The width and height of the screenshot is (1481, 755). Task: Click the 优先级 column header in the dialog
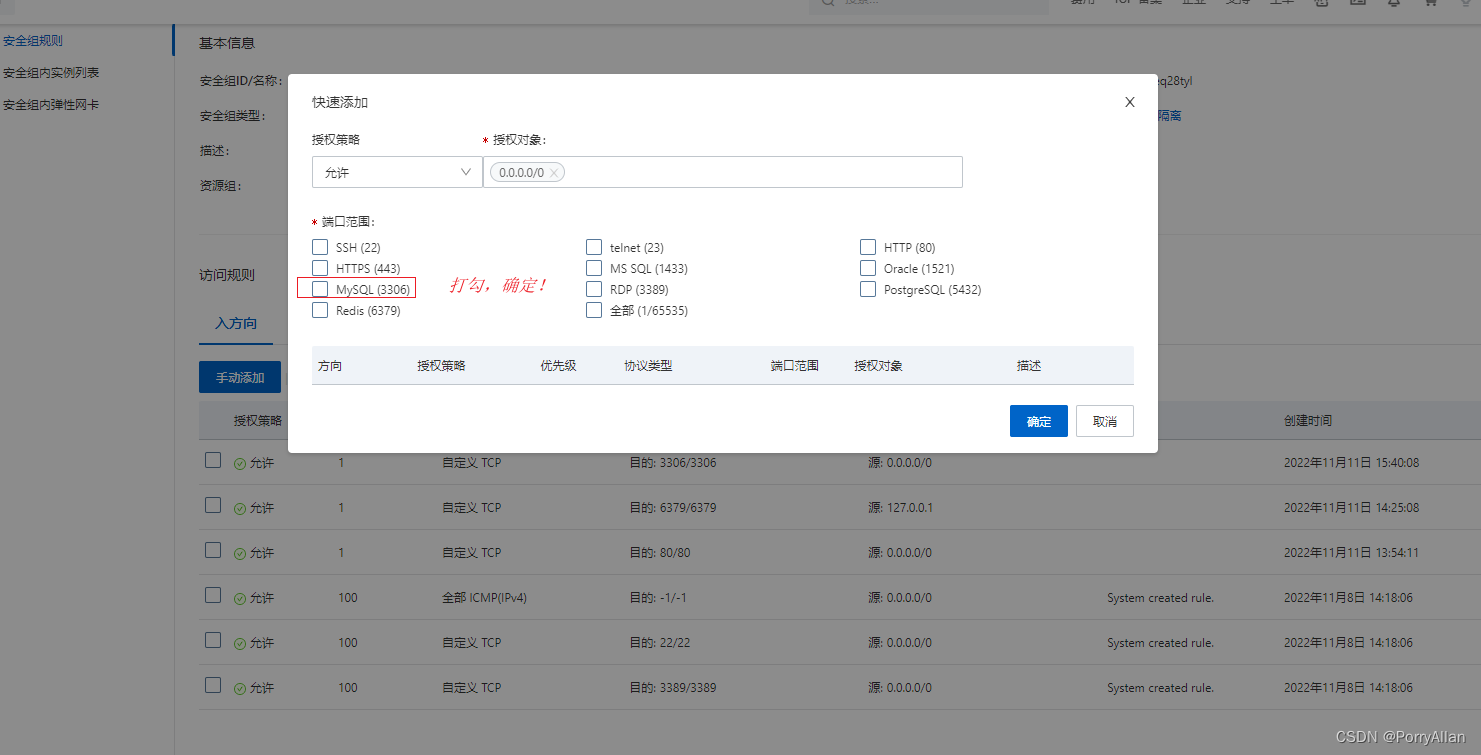coord(558,366)
